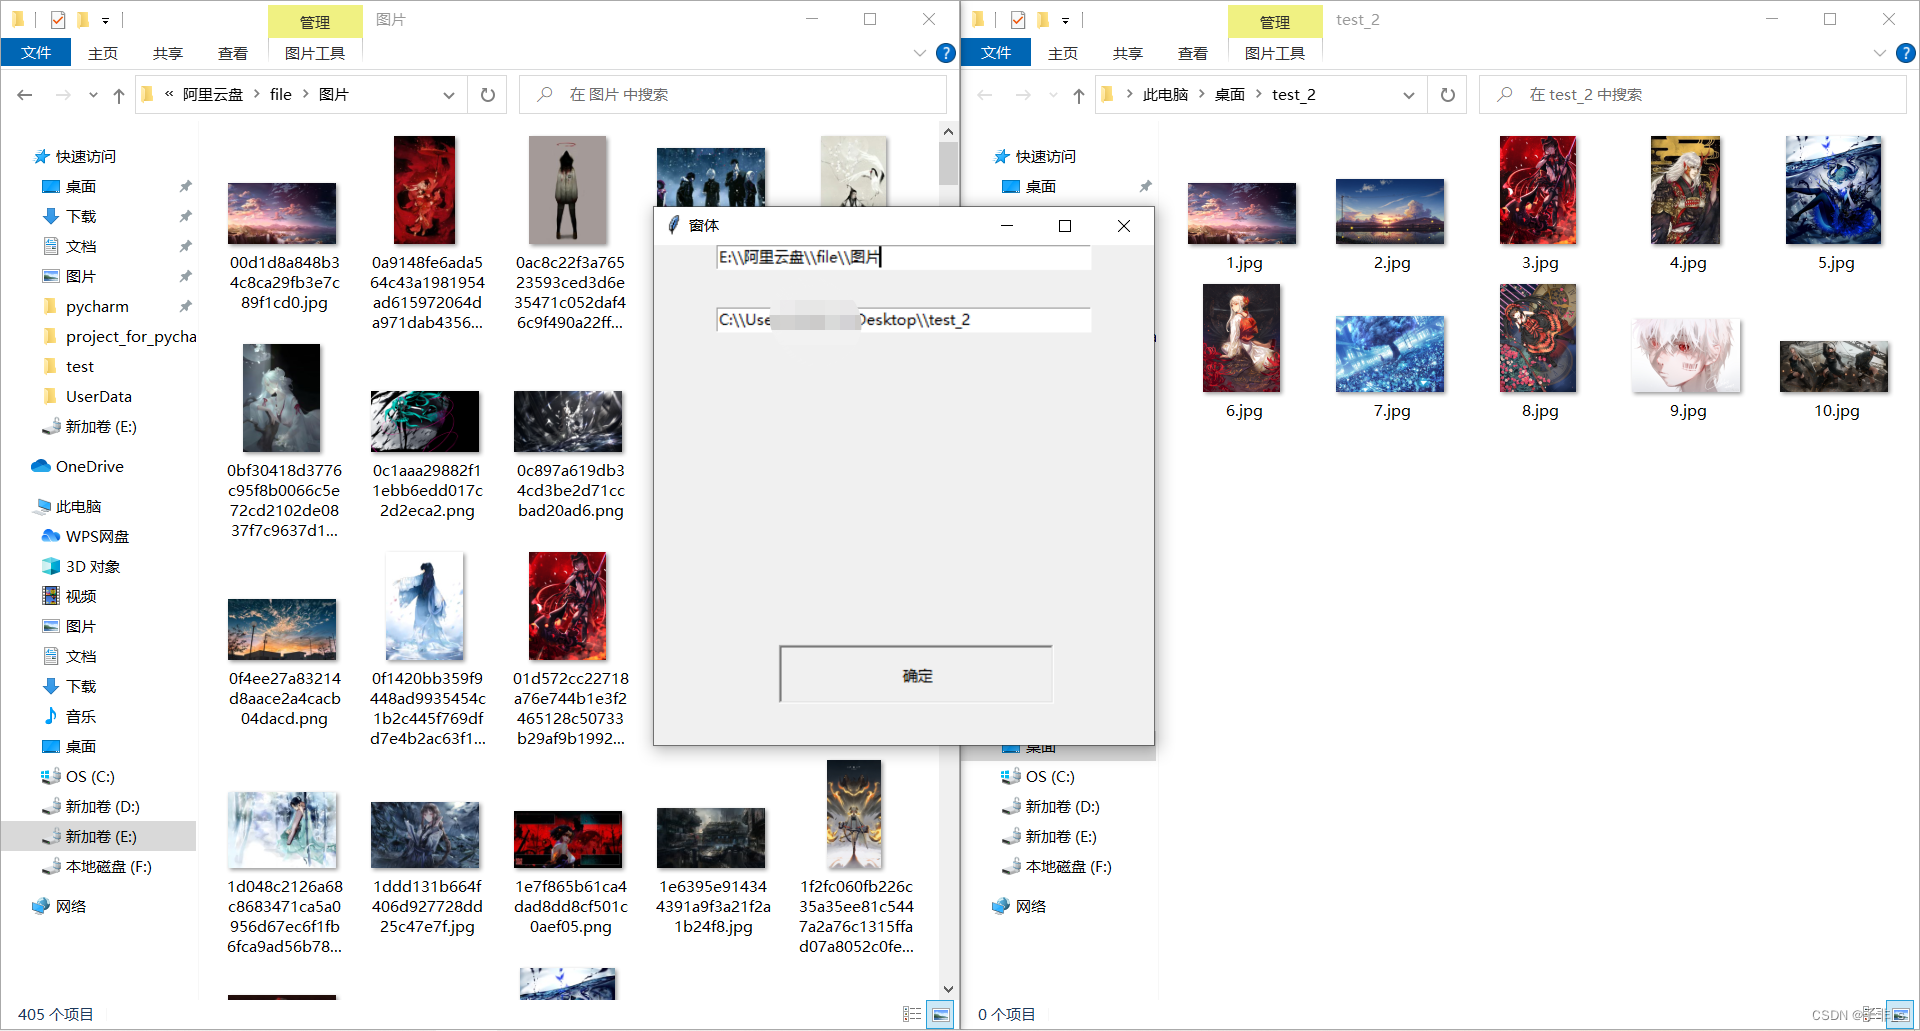Switch to details view in left window status bar

912,1014
